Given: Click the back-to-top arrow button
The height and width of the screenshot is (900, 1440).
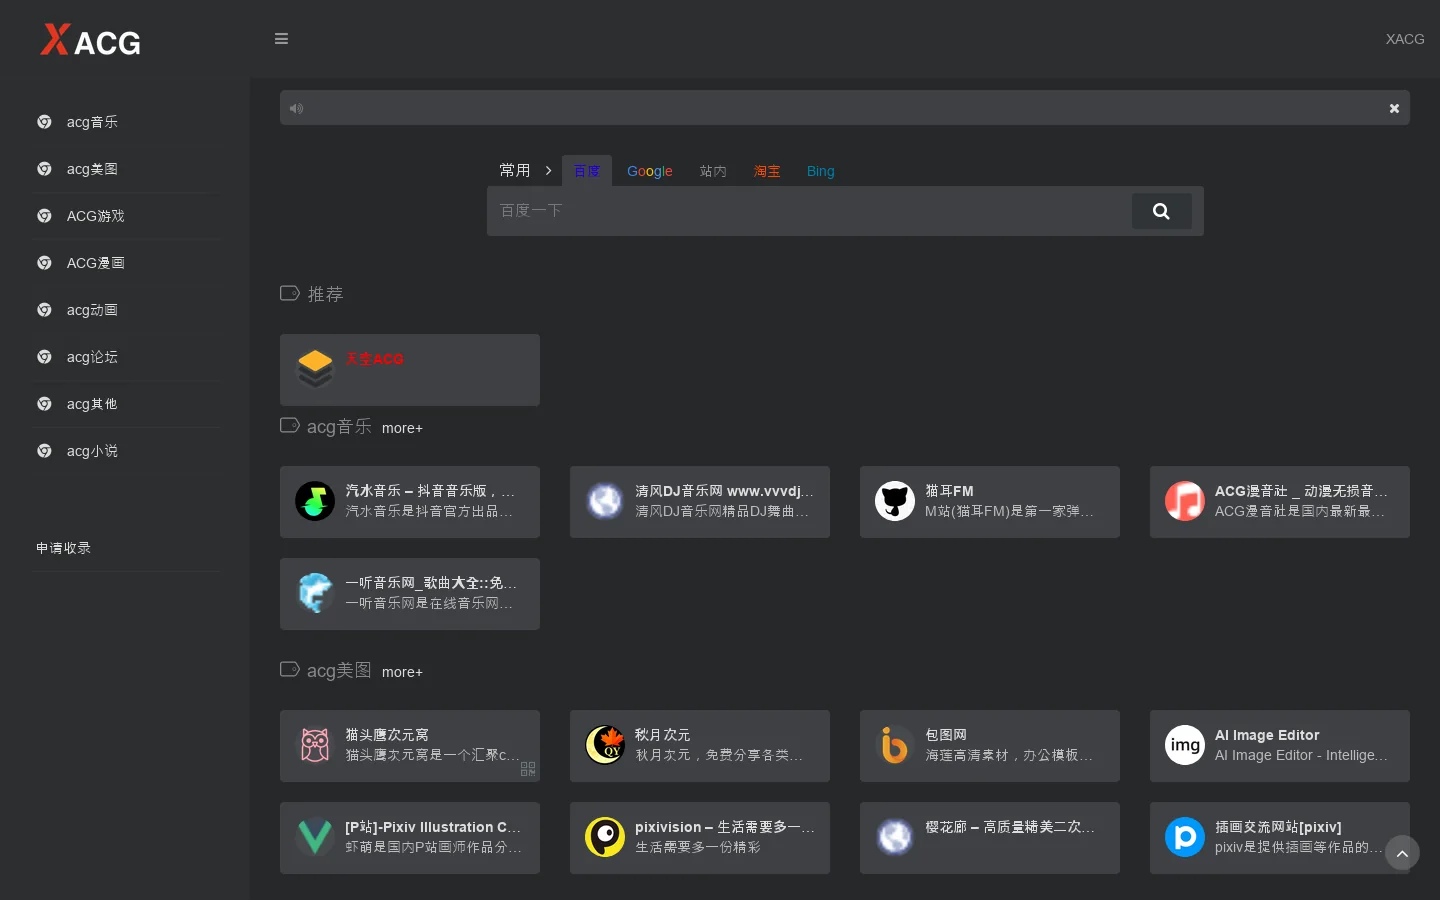Looking at the screenshot, I should point(1402,853).
